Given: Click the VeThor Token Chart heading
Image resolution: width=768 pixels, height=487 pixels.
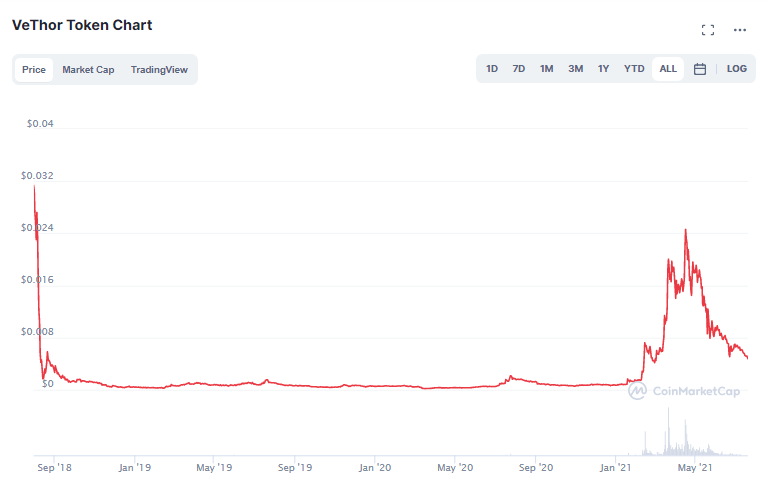Looking at the screenshot, I should pyautogui.click(x=82, y=25).
